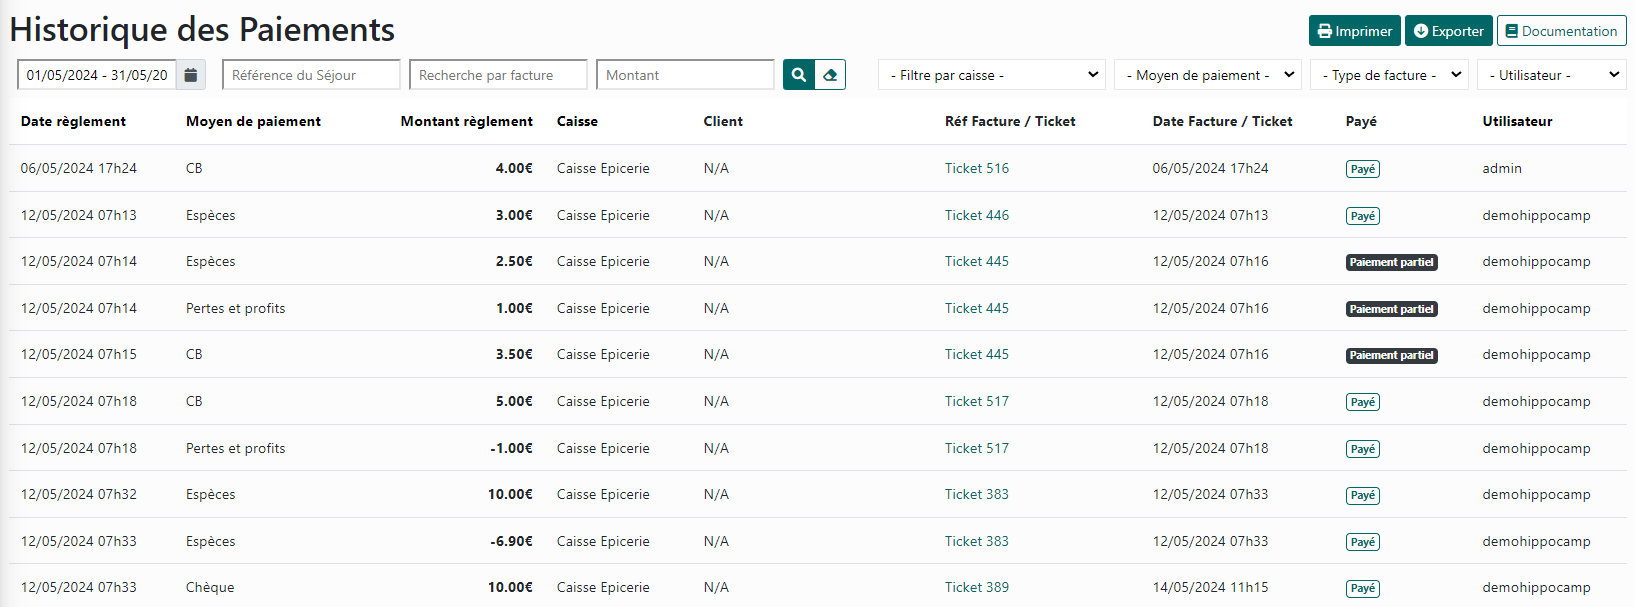The width and height of the screenshot is (1634, 607).
Task: Open the Moyen de paiement dropdown
Action: click(1207, 75)
